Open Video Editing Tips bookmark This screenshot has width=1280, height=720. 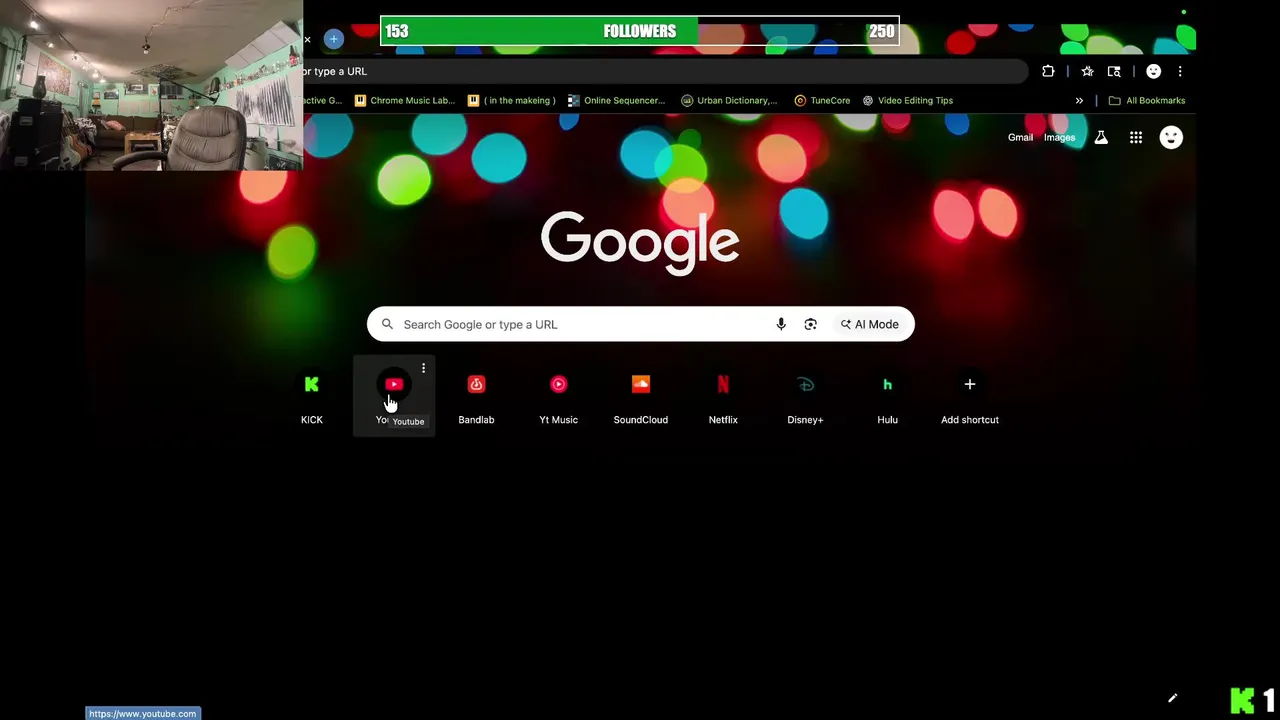(908, 100)
